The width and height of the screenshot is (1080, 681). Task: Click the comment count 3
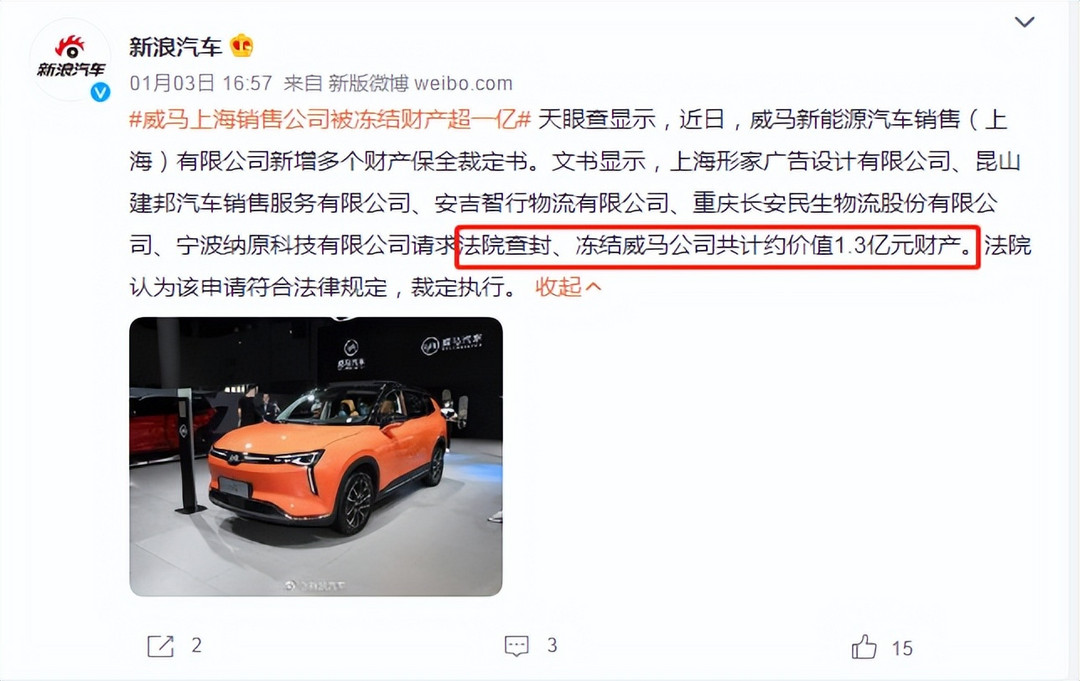click(x=552, y=645)
